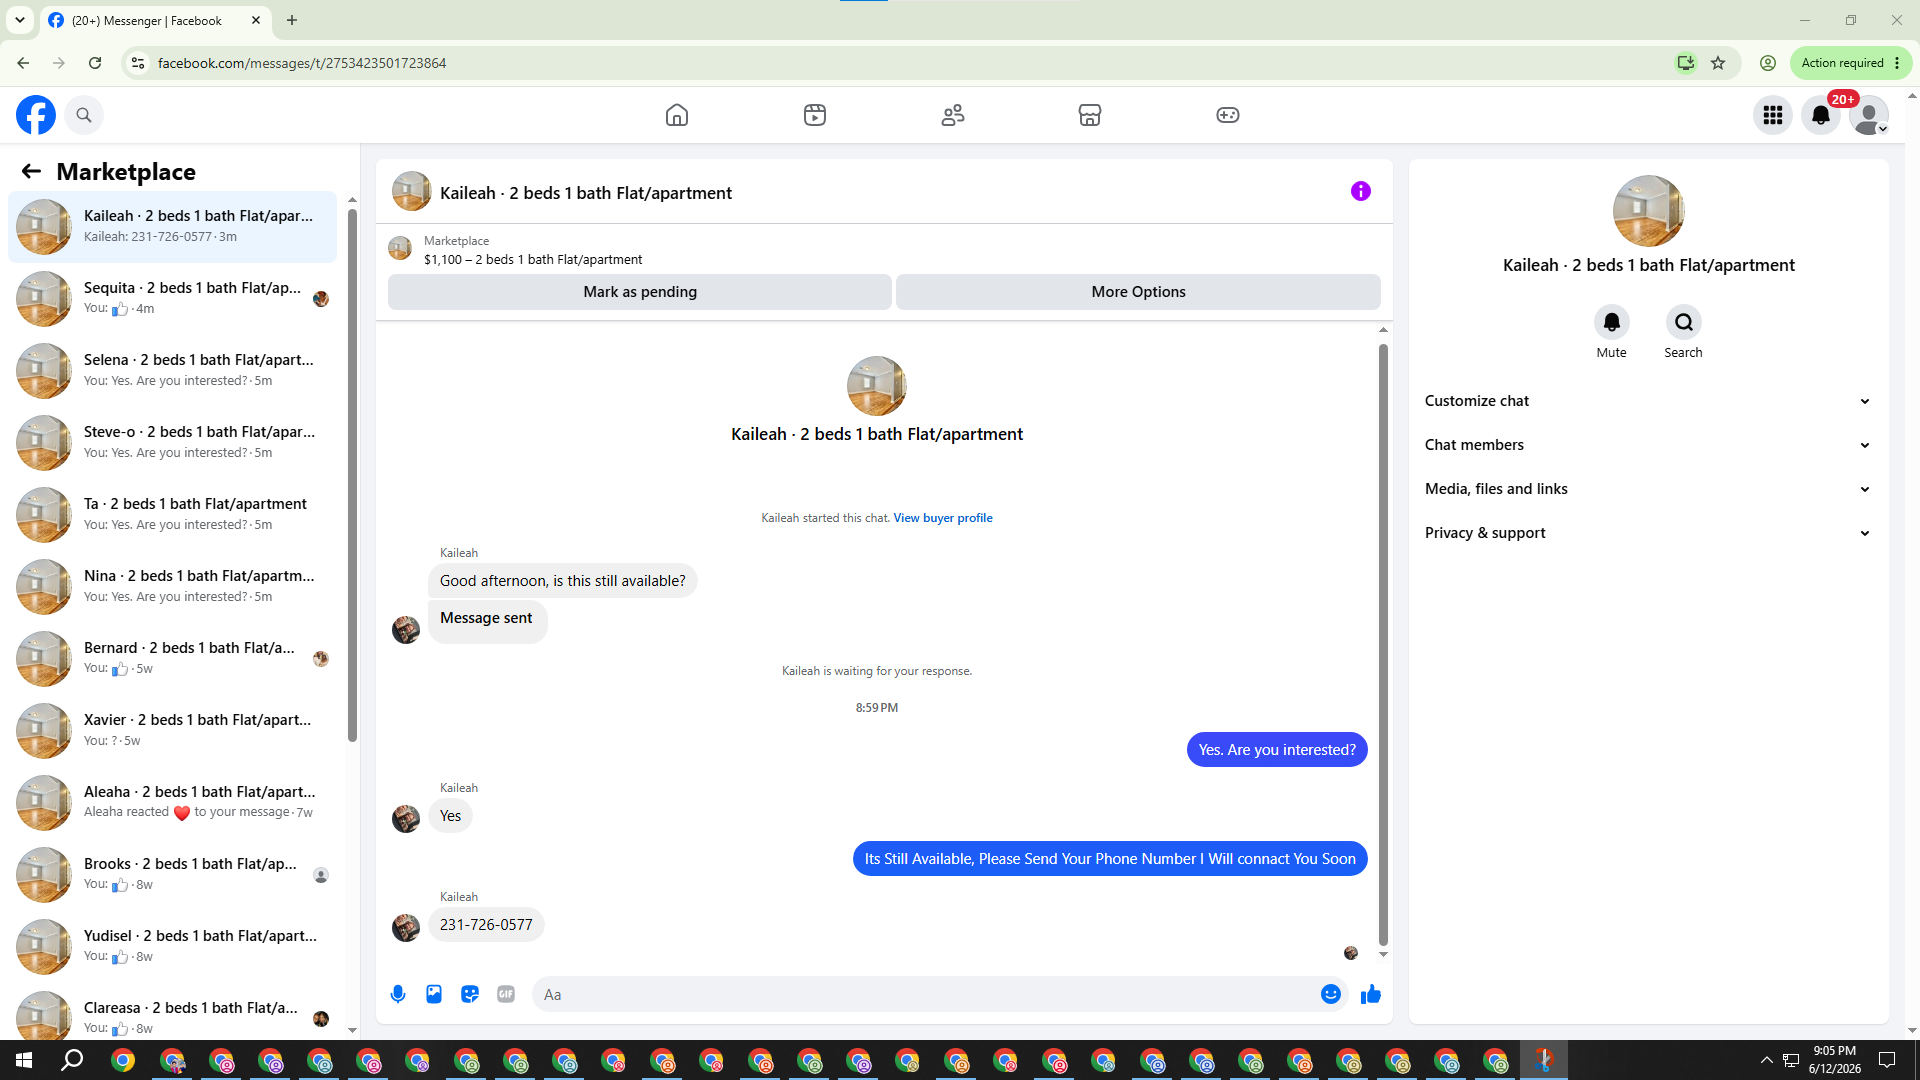The height and width of the screenshot is (1080, 1920).
Task: Click the conversation list scrollbar
Action: (352, 475)
